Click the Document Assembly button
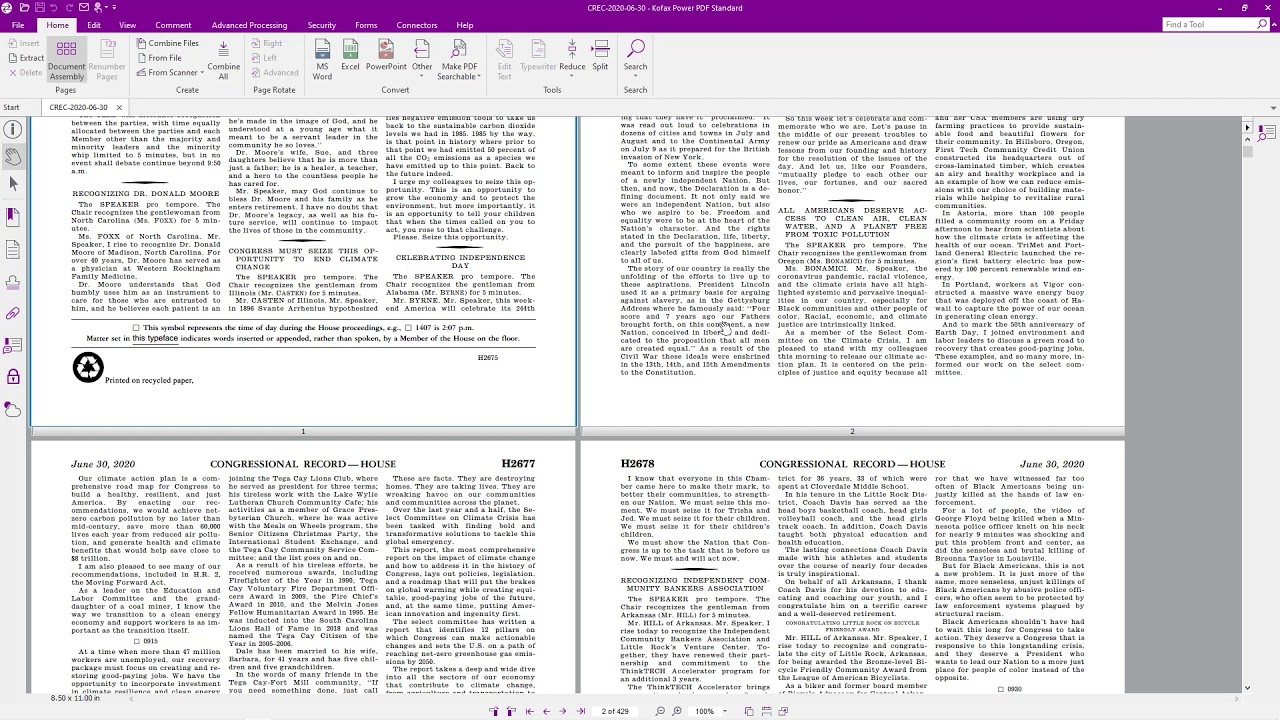This screenshot has height=720, width=1280. (66, 60)
